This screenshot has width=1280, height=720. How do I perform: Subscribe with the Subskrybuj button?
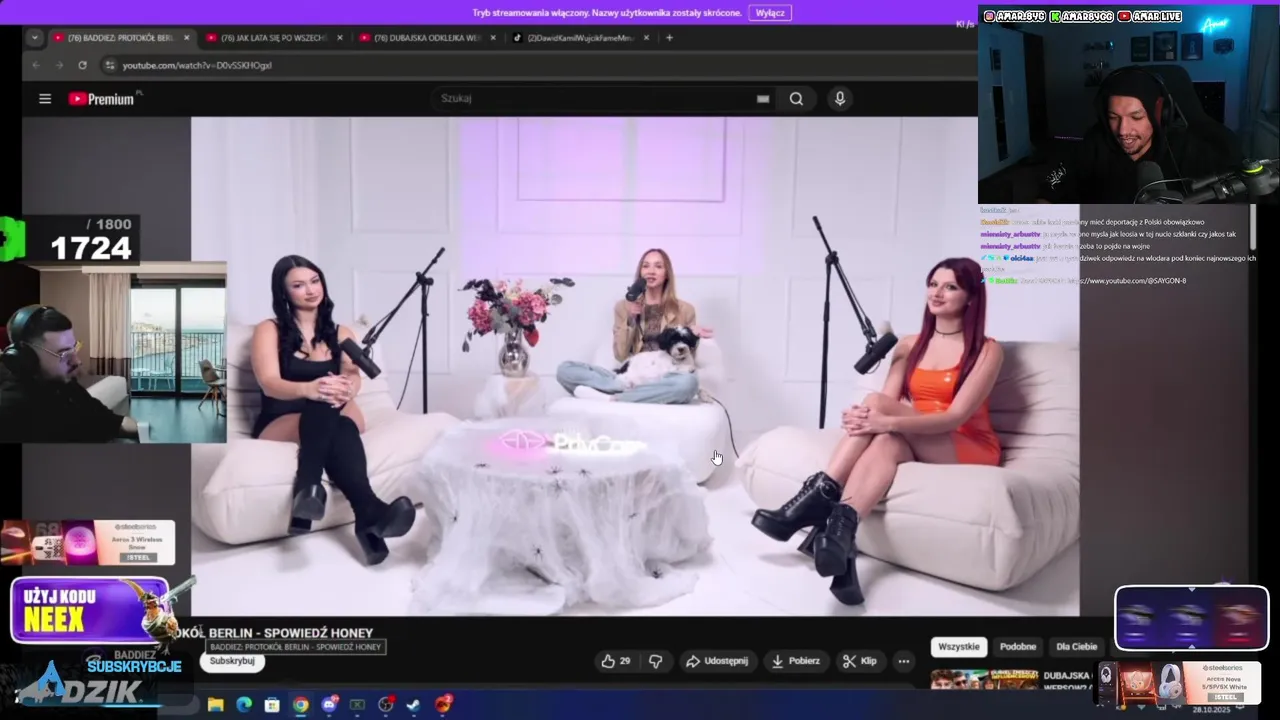pyautogui.click(x=232, y=661)
